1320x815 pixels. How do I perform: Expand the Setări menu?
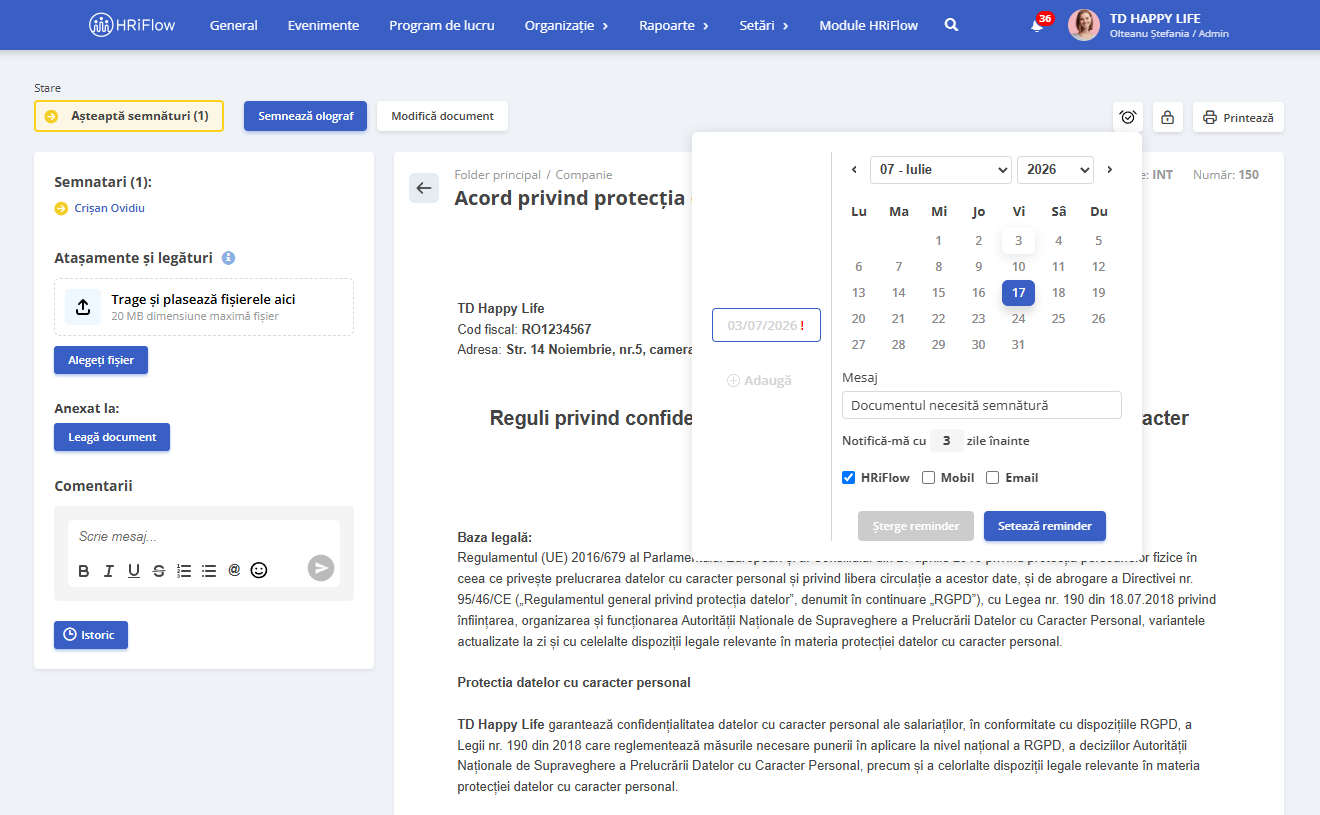click(x=764, y=25)
